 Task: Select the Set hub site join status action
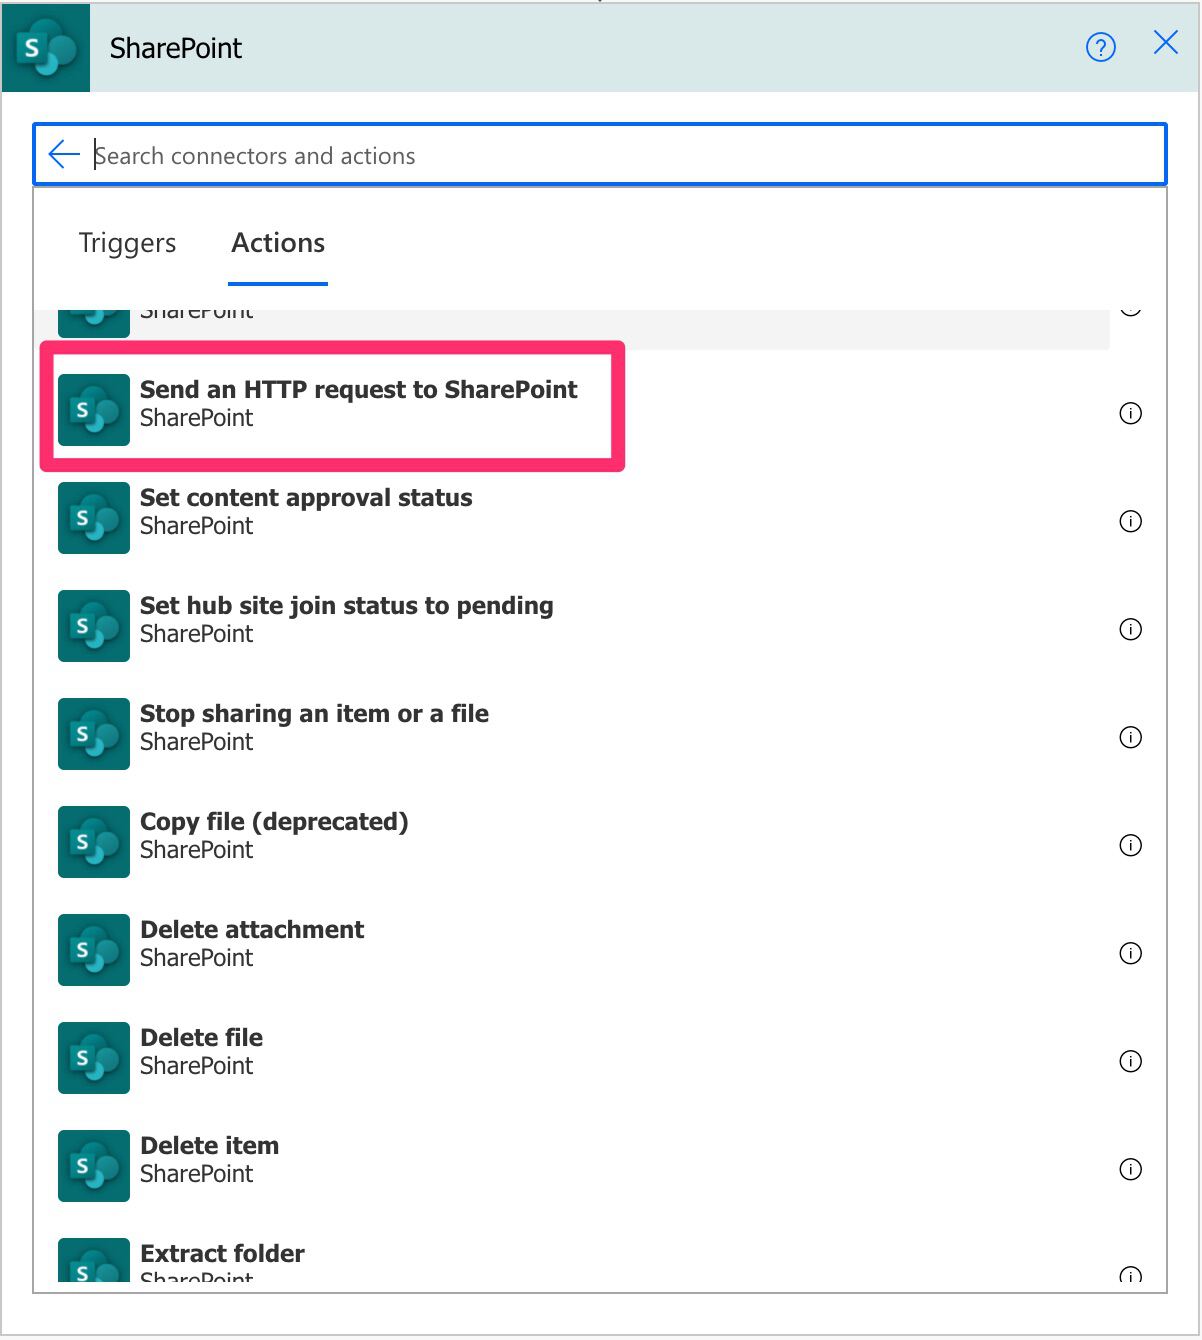(x=346, y=619)
